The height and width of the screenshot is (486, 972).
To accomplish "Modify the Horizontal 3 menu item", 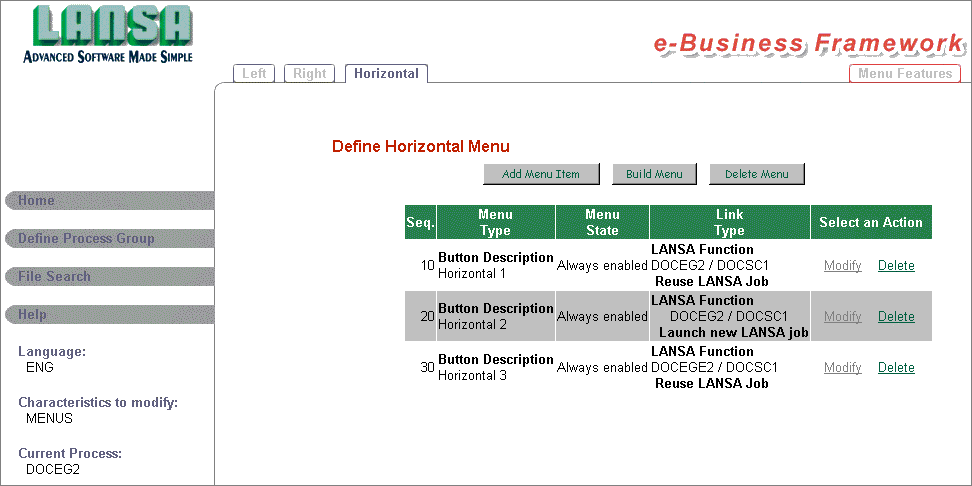I will point(842,368).
